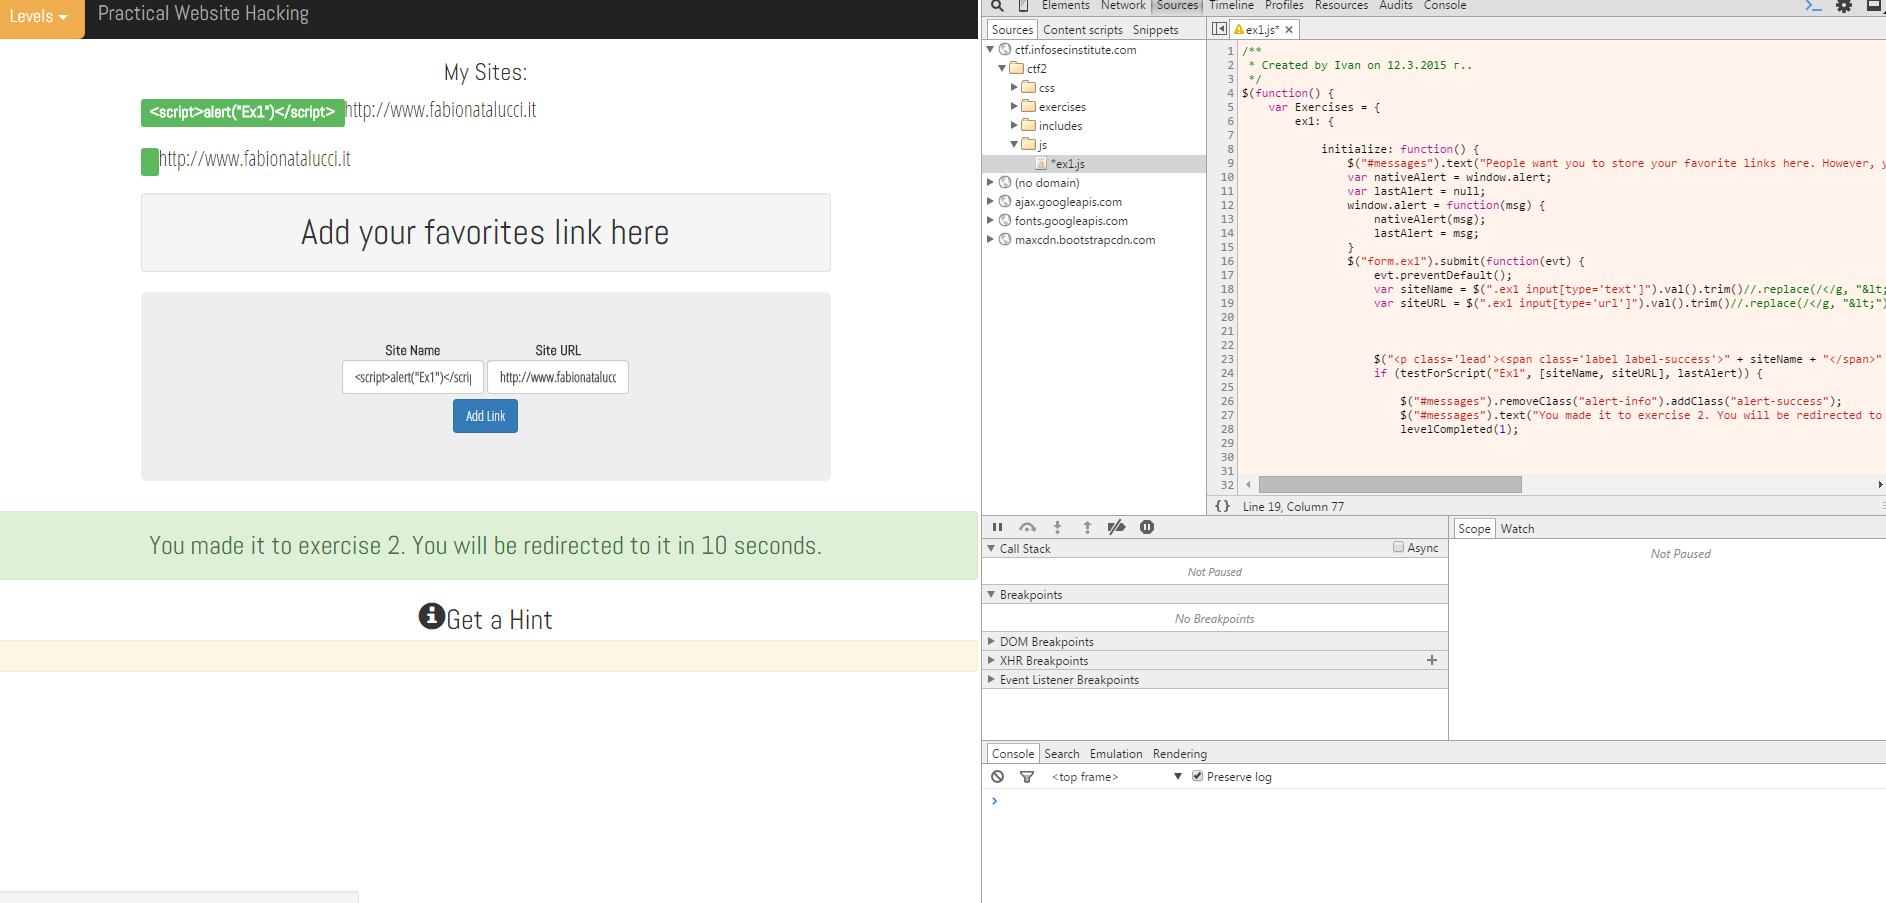Collapse the ctf.infosecinstitute.com domain node
Image resolution: width=1886 pixels, height=903 pixels.
pos(991,49)
